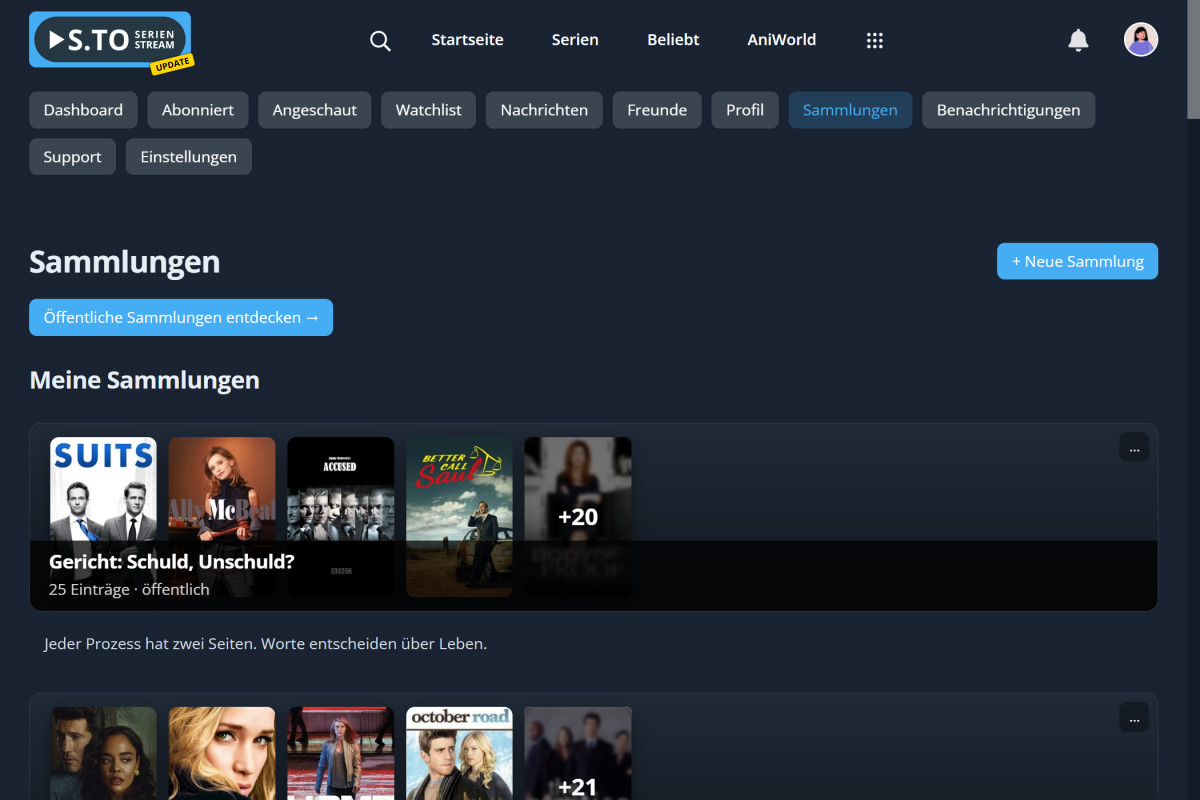This screenshot has width=1200, height=800.
Task: Open Serien in the top navigation
Action: coord(575,40)
